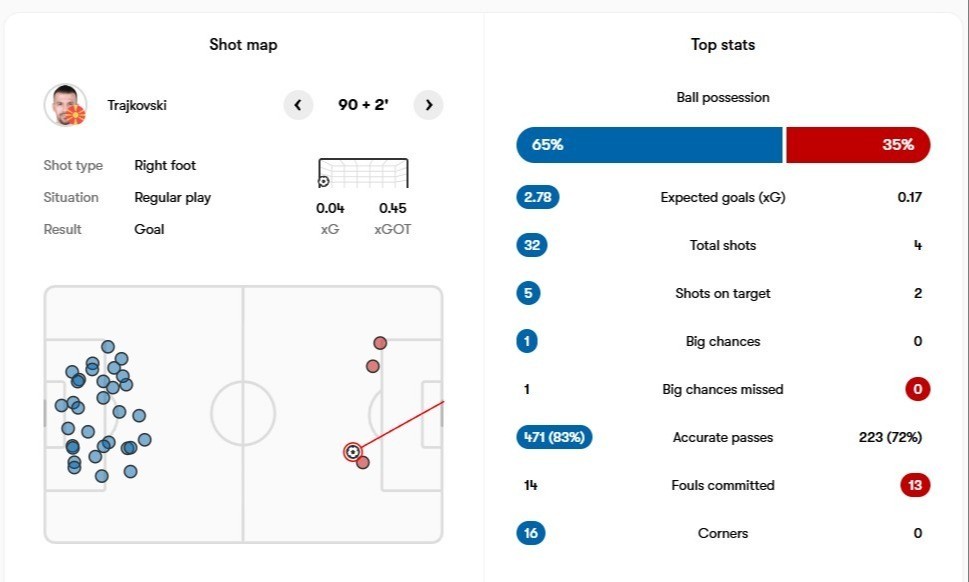The width and height of the screenshot is (969, 582).
Task: Click the blue 2.78 expected goals badge
Action: (x=537, y=197)
